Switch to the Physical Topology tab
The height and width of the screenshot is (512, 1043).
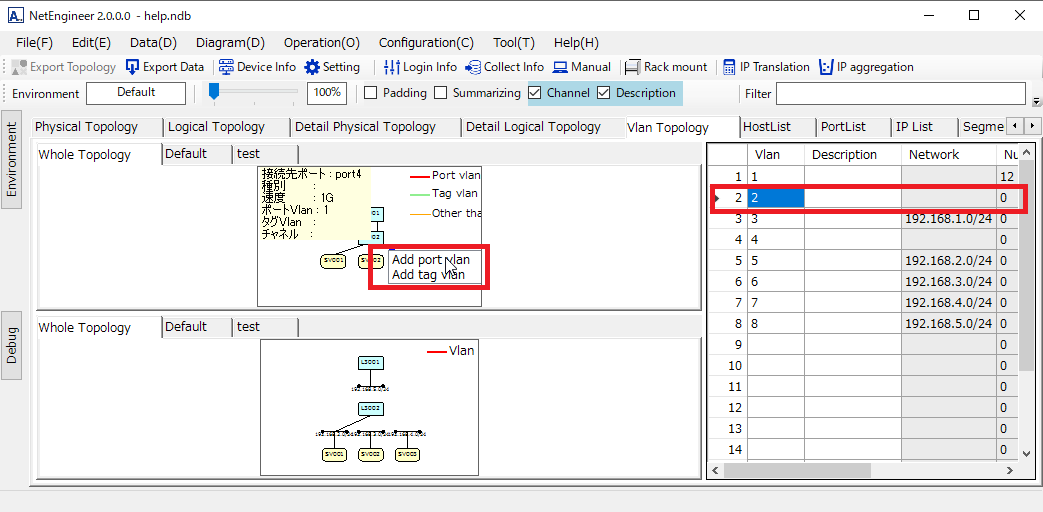[x=86, y=127]
